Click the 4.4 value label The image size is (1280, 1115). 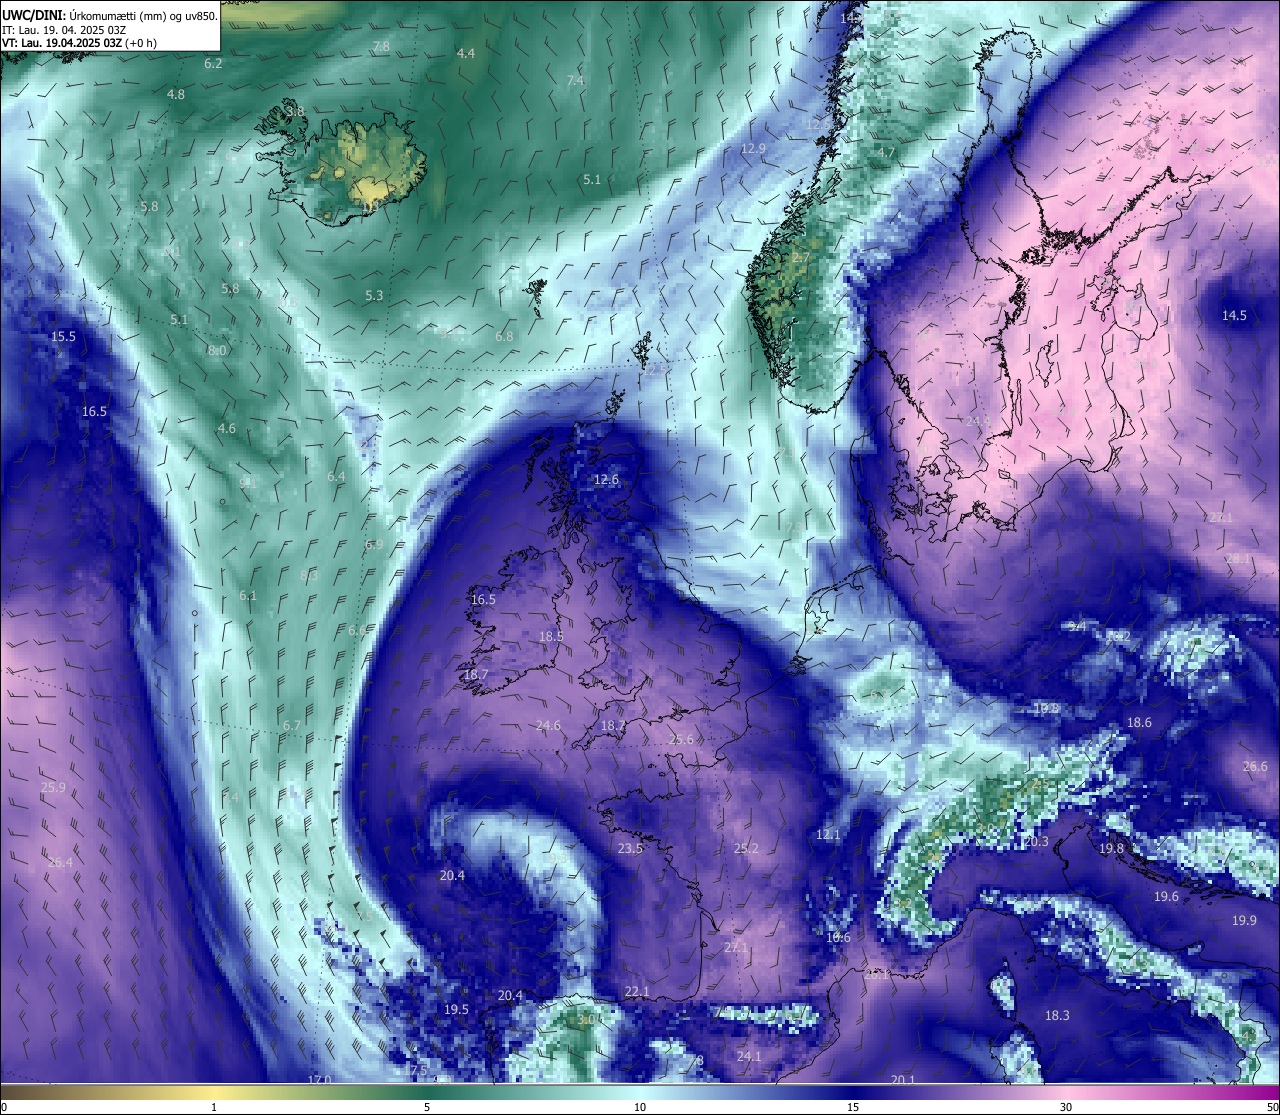466,54
